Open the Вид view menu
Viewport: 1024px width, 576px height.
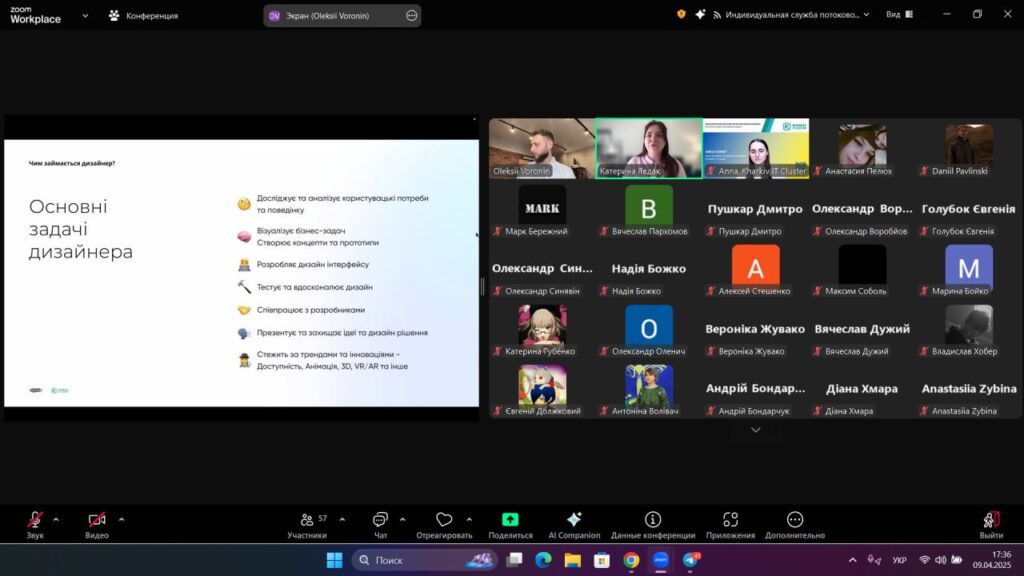point(899,15)
